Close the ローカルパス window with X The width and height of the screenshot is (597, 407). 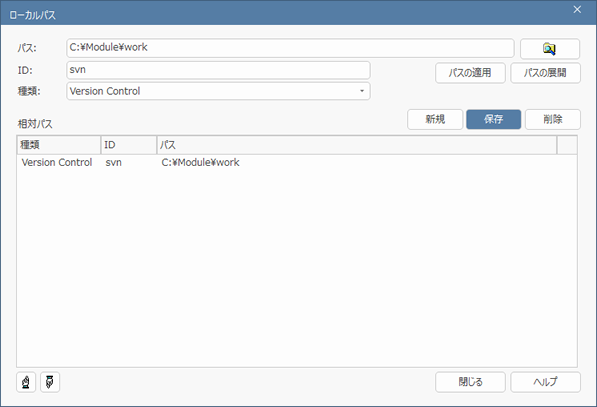point(577,10)
